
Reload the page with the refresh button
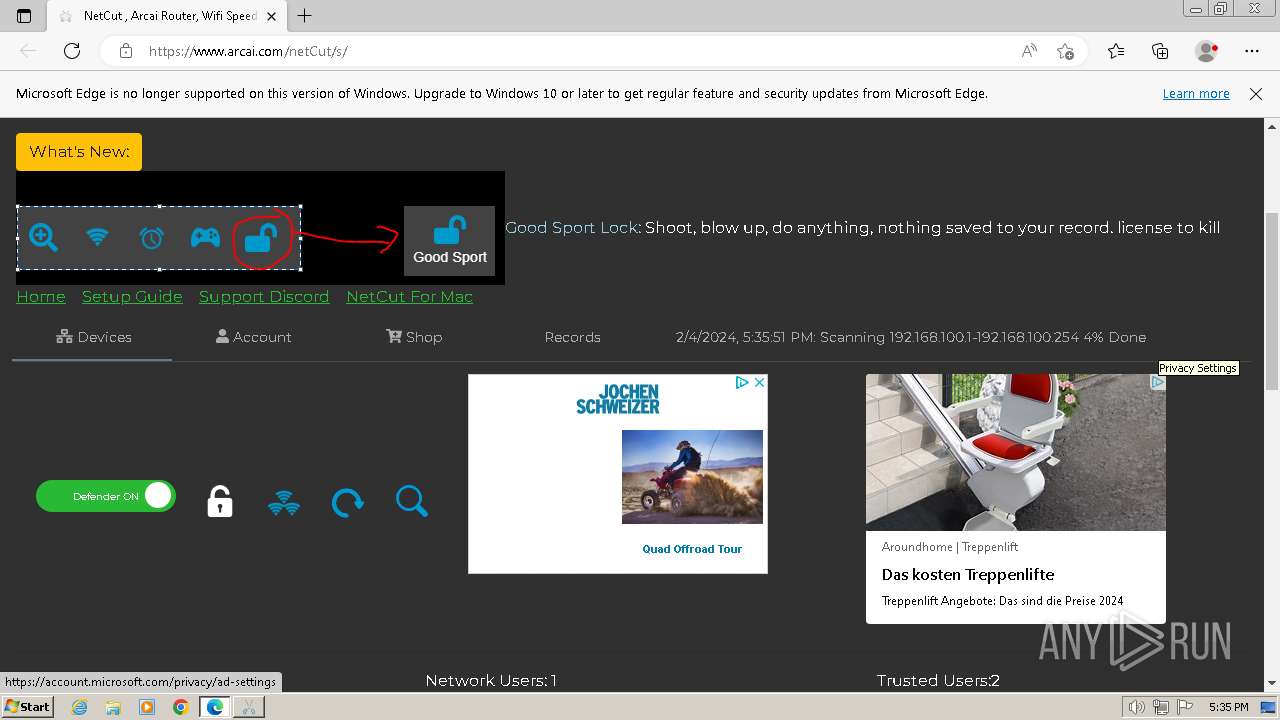point(72,51)
